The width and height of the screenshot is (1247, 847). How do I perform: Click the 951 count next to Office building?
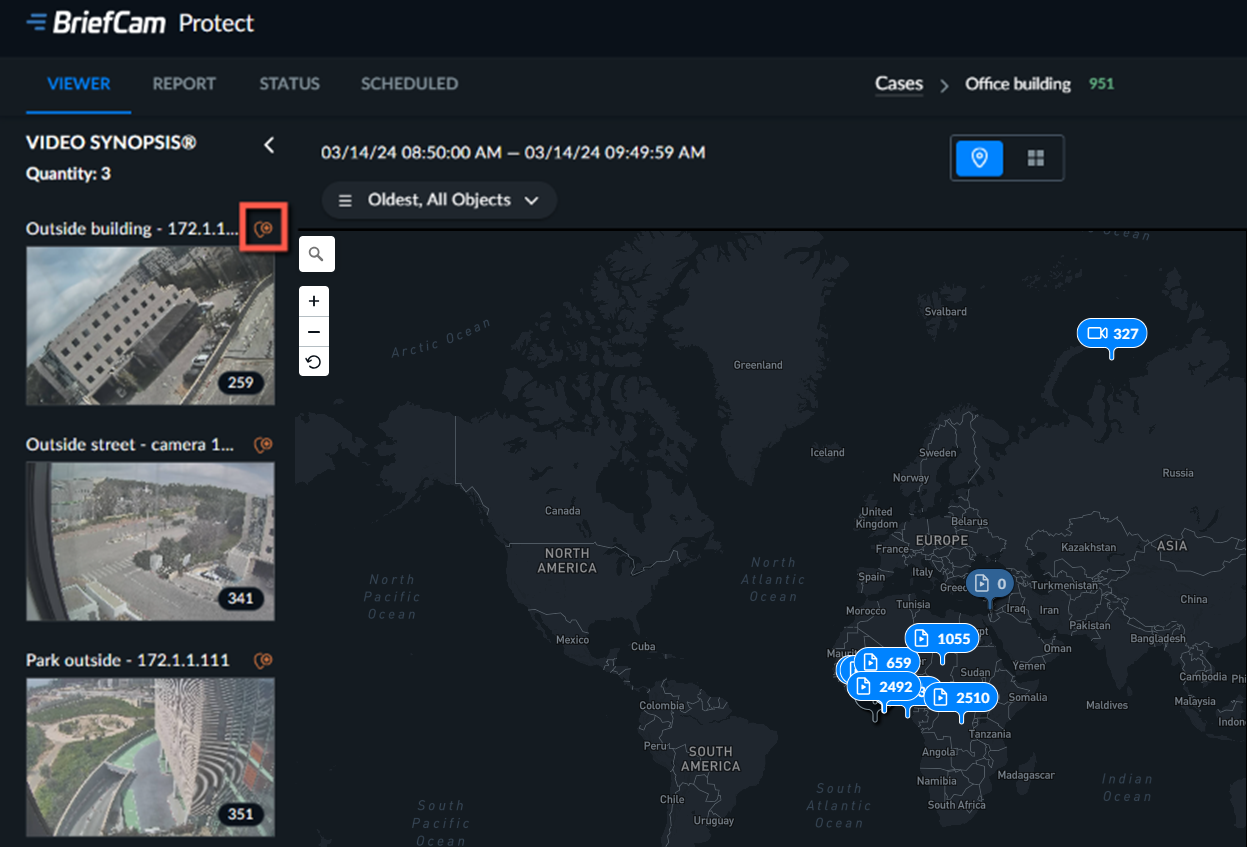click(x=1101, y=84)
